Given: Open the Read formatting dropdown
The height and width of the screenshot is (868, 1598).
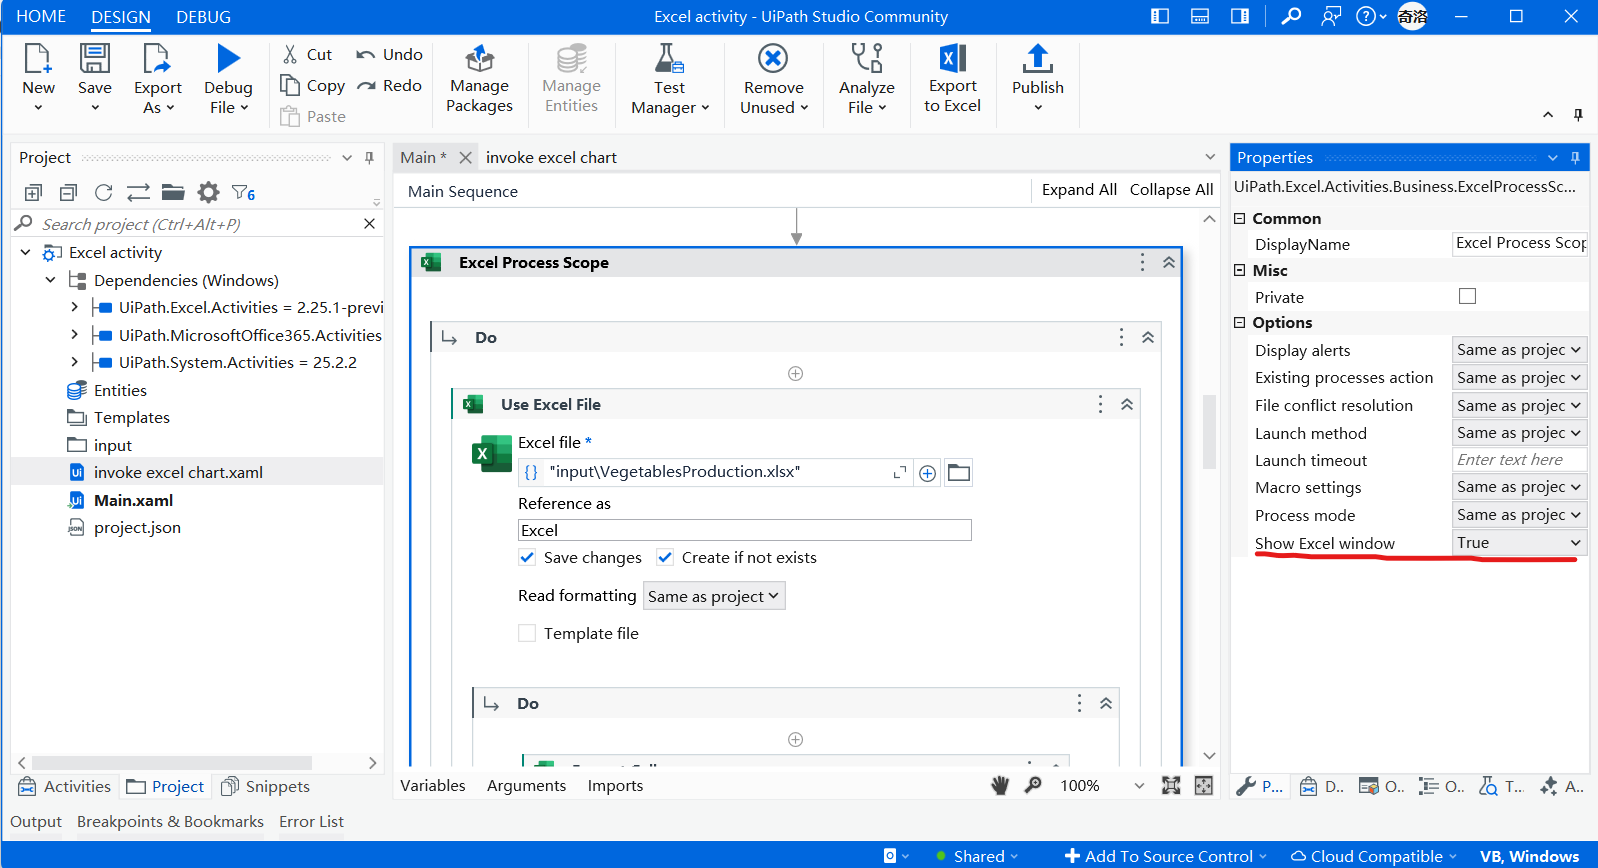Looking at the screenshot, I should click(713, 597).
